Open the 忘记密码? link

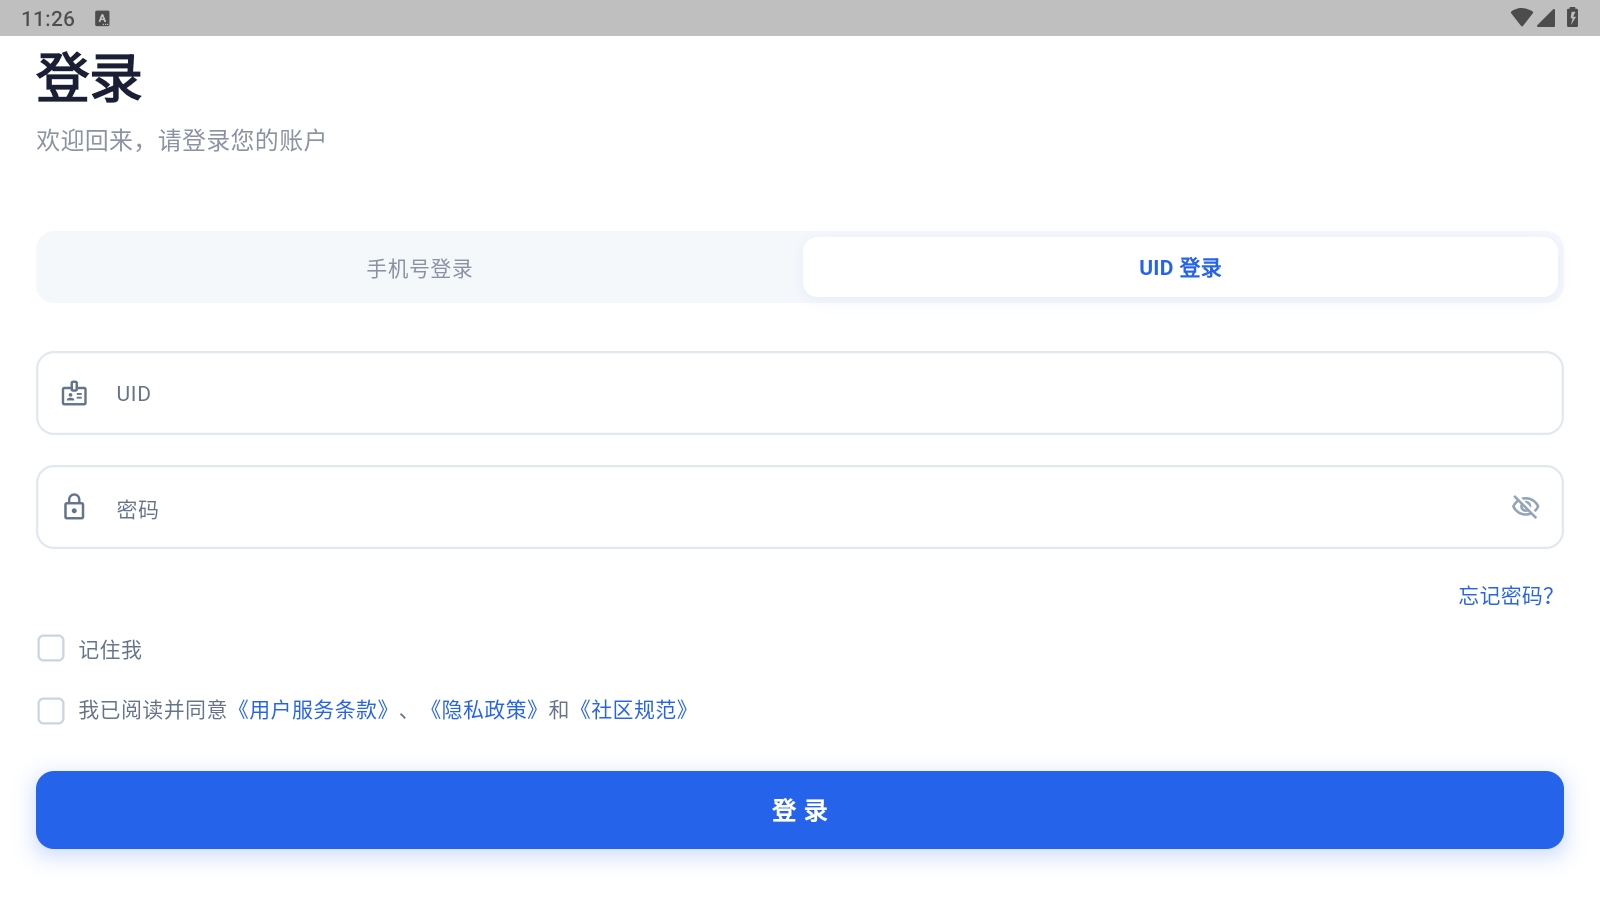[1506, 596]
